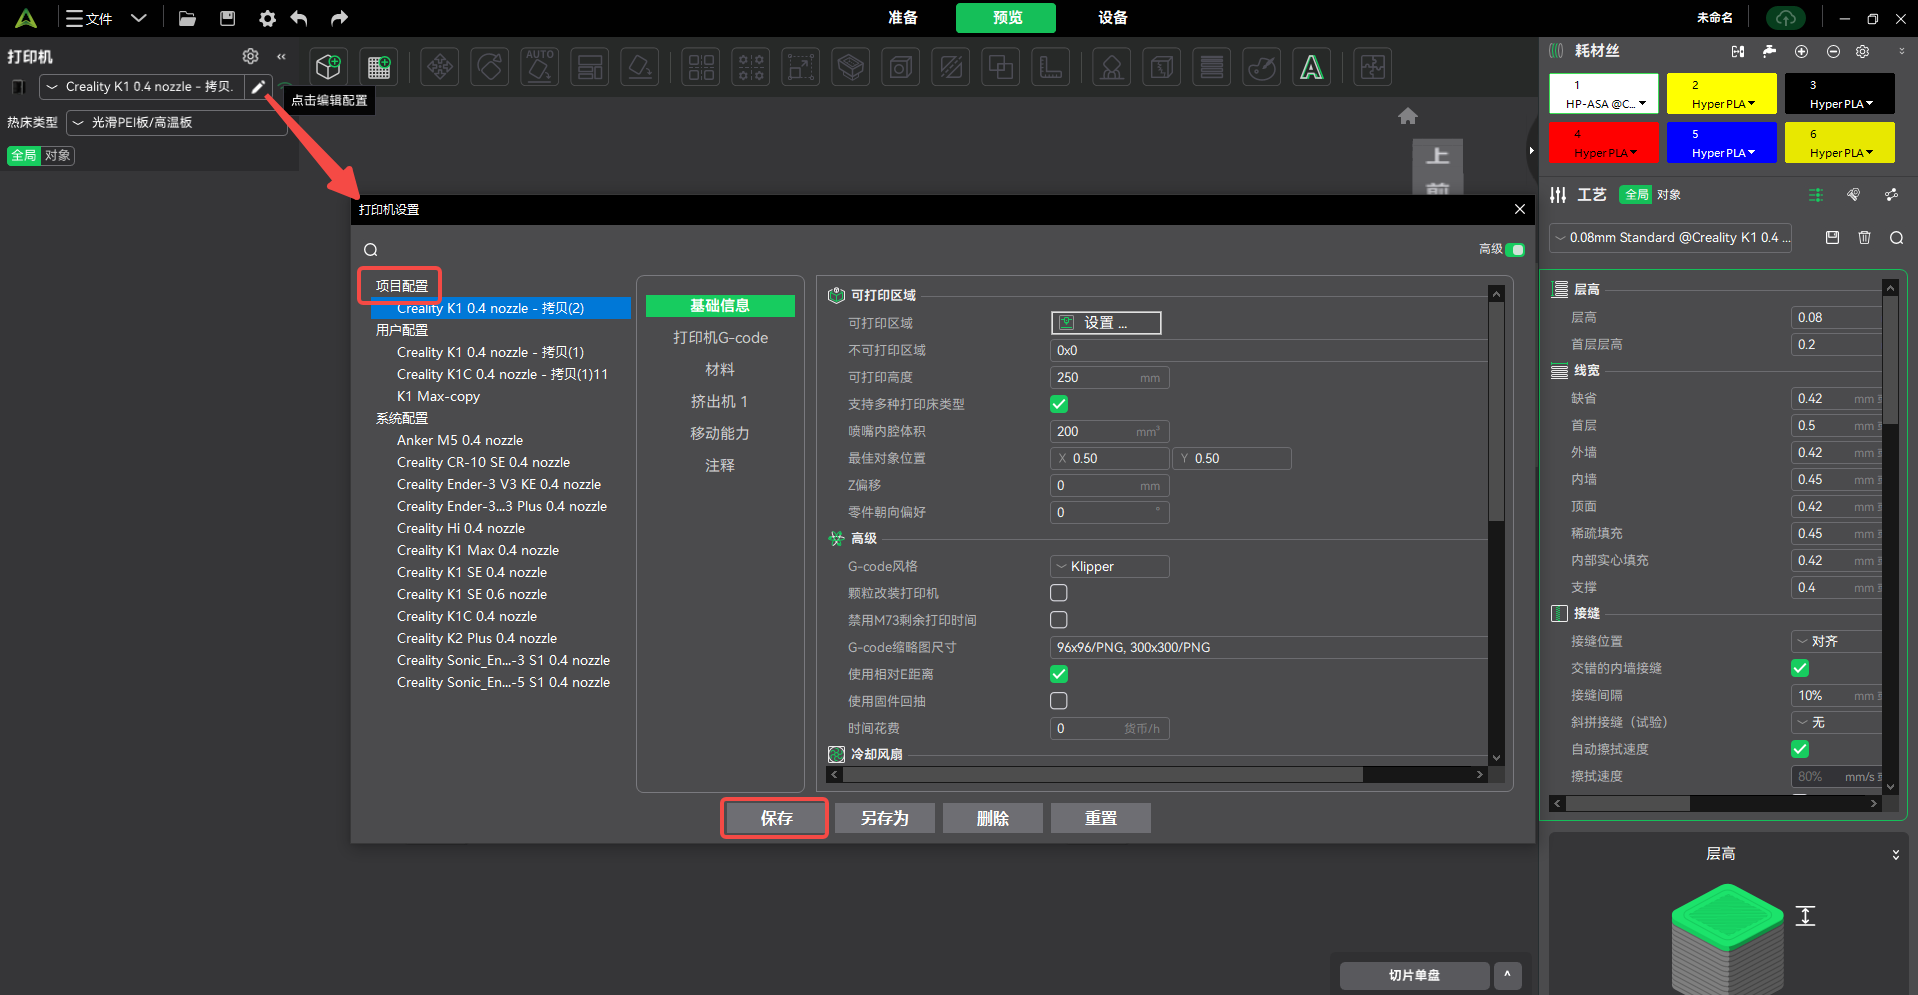Open the 文件 menu dropdown arrow
This screenshot has width=1918, height=995.
point(139,18)
